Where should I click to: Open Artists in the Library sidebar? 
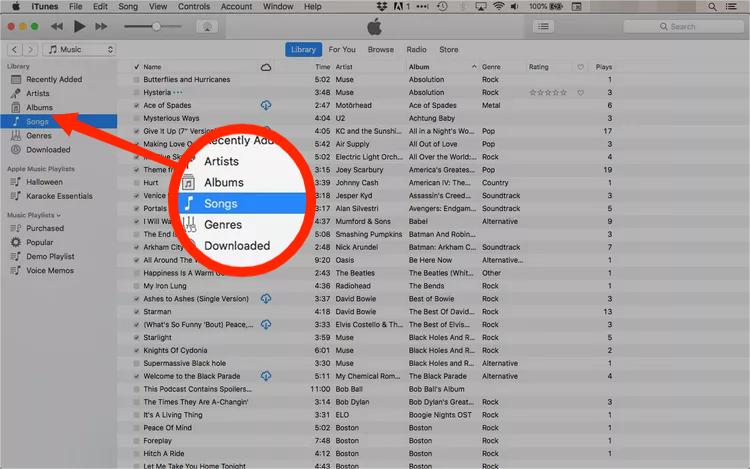tap(37, 93)
